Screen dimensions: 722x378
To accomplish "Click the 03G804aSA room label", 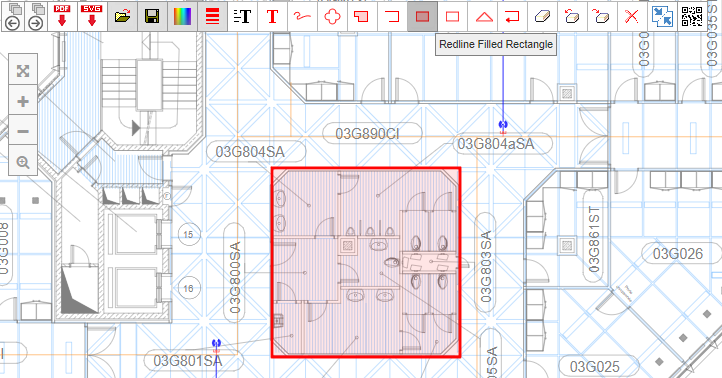I will coord(496,144).
